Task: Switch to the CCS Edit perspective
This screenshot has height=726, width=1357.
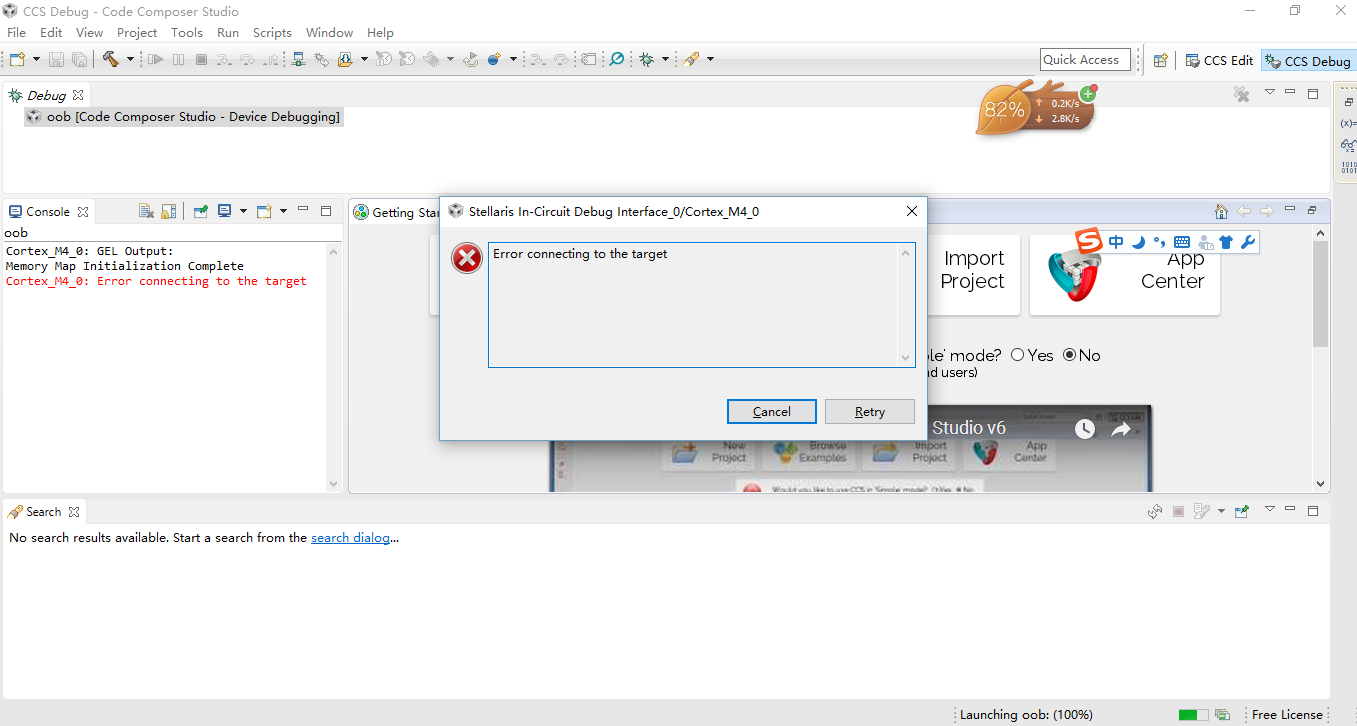Action: [1218, 61]
